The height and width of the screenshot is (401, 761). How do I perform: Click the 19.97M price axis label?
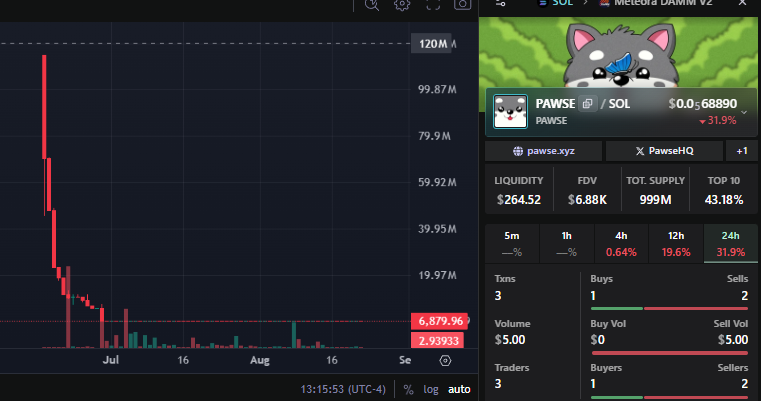(x=437, y=275)
